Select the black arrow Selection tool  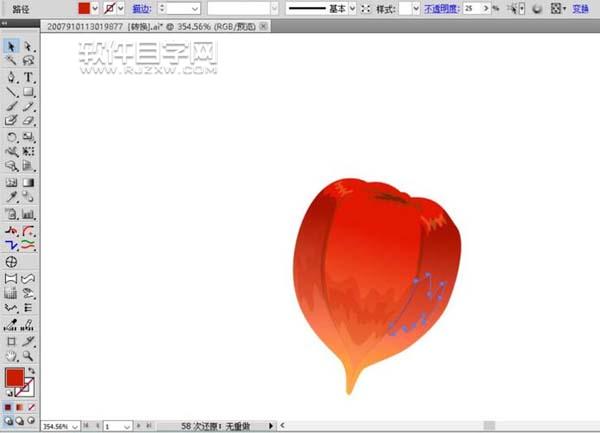coord(11,46)
